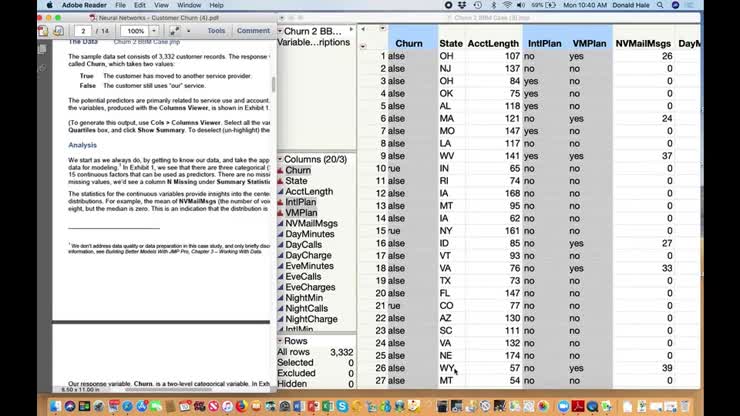
Task: Select the IntlPlan column header
Action: (545, 43)
